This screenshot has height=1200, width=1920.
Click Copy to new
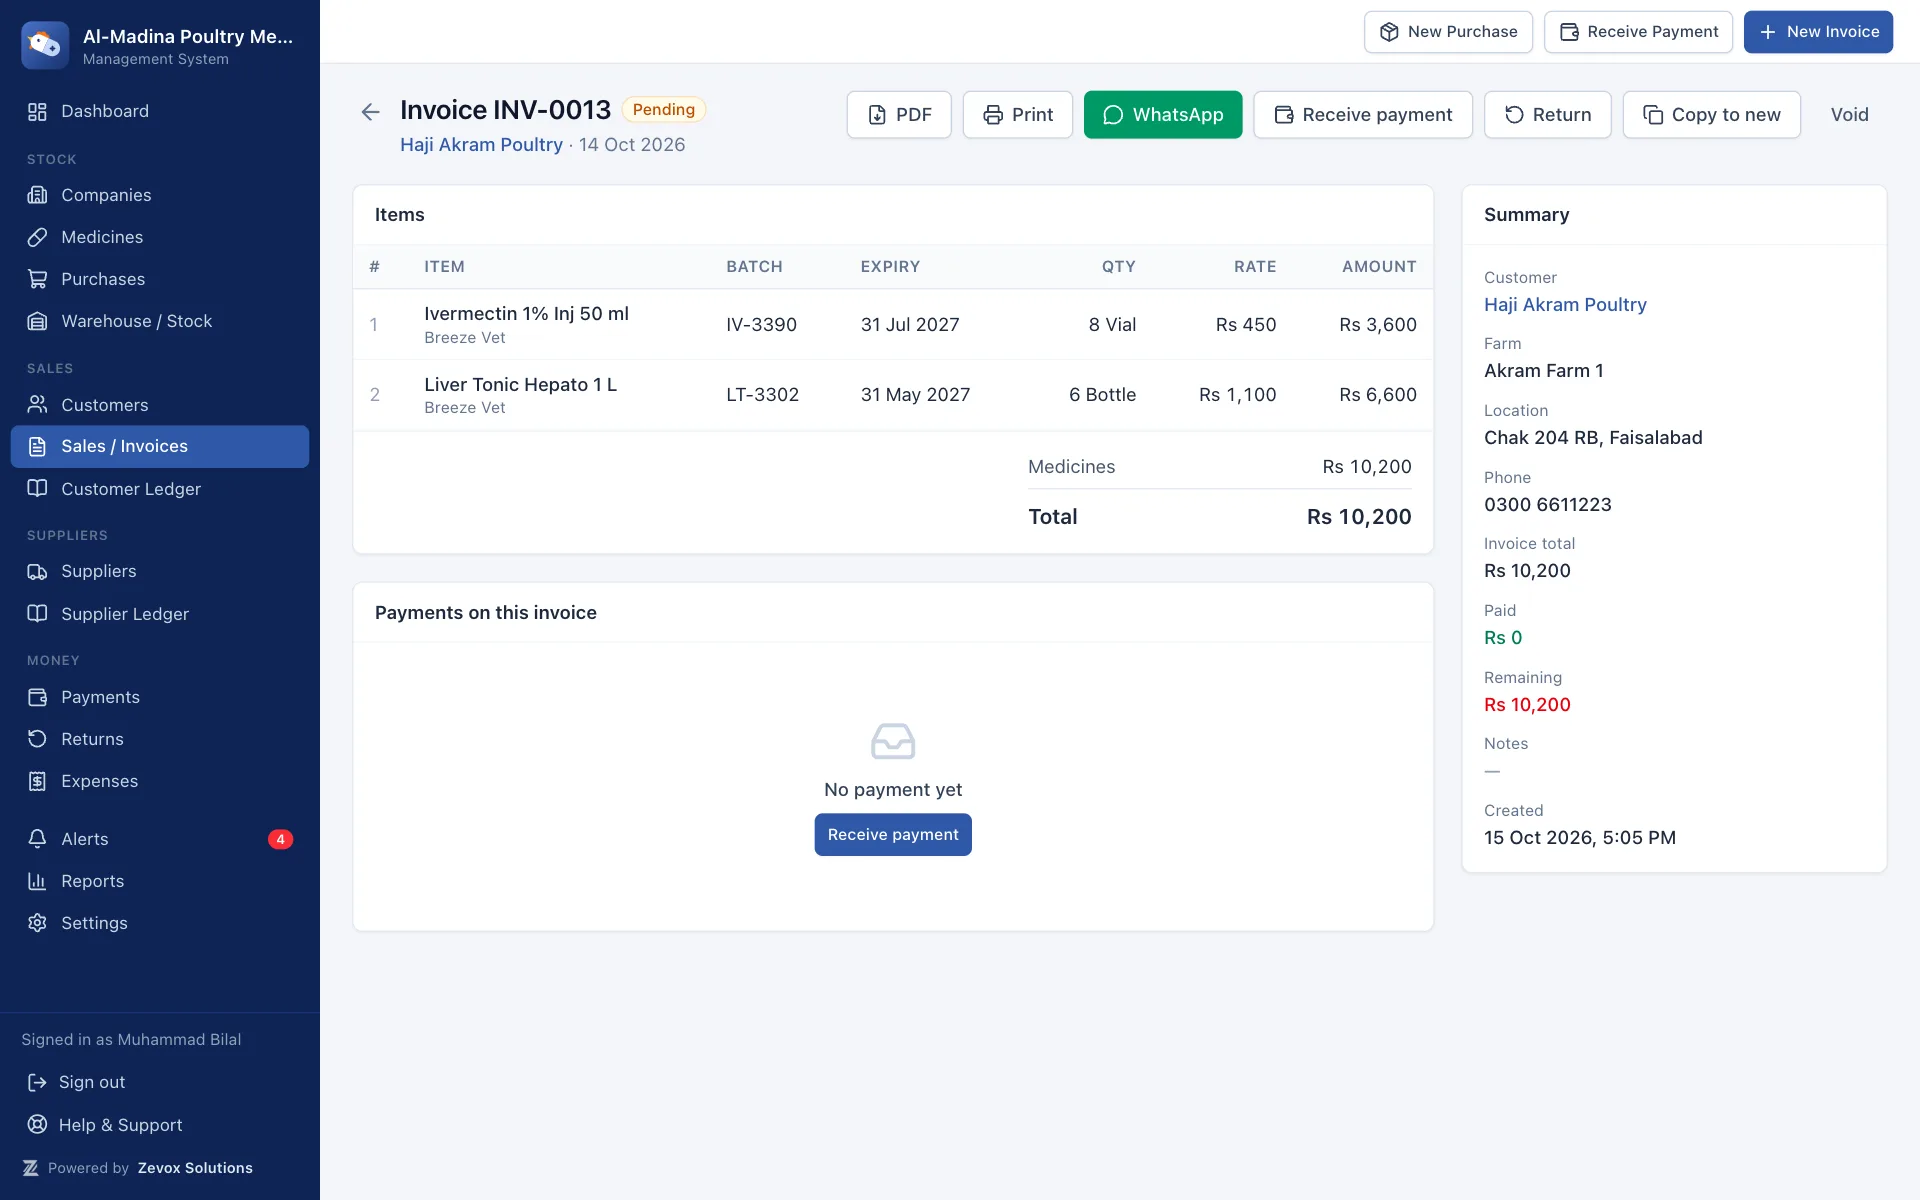click(x=1711, y=114)
